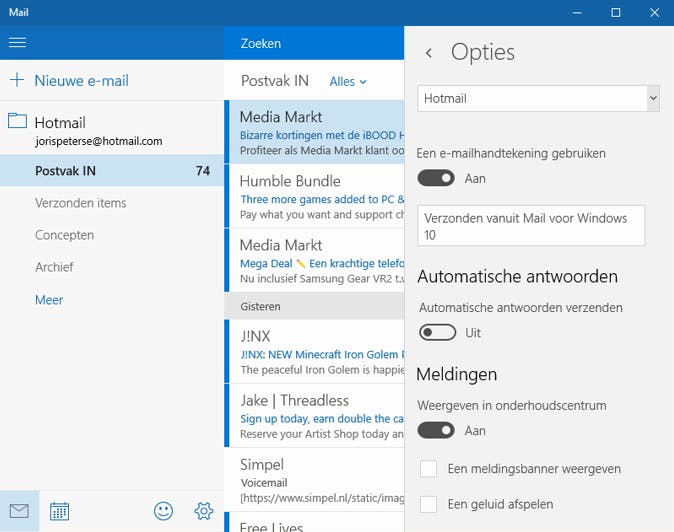The image size is (674, 532).
Task: Turn off the e-mailhandtekening toggle
Action: tap(436, 178)
